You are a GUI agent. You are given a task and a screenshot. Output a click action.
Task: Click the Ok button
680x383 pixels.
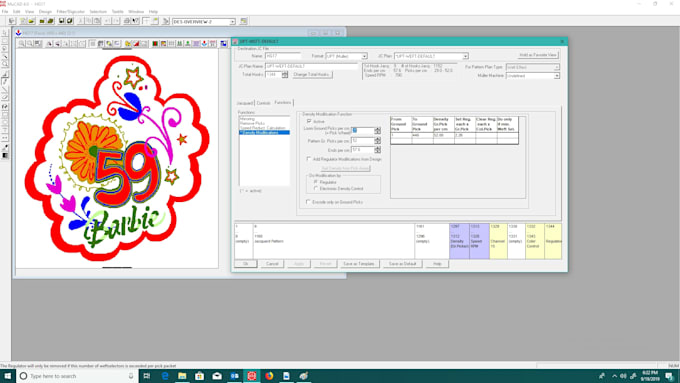[245, 264]
